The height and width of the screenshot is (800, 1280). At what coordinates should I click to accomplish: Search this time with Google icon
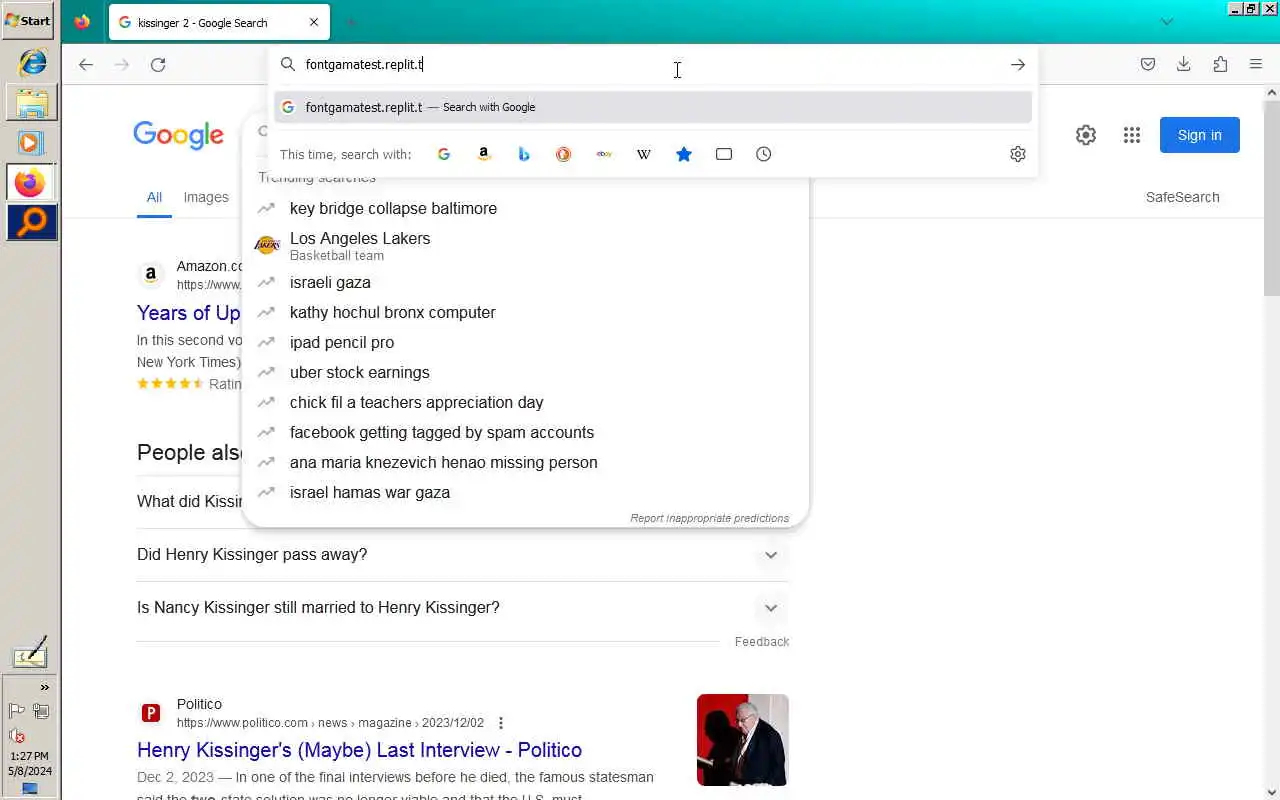pyautogui.click(x=444, y=154)
